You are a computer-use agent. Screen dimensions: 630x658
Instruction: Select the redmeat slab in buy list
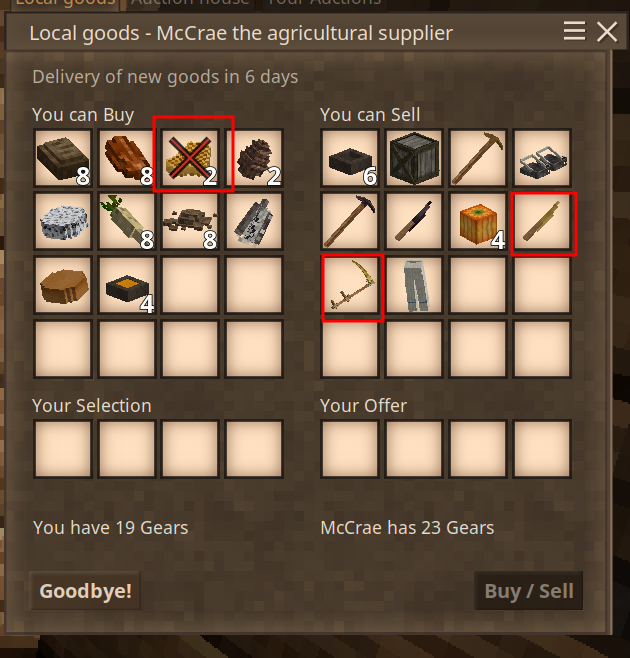click(127, 158)
